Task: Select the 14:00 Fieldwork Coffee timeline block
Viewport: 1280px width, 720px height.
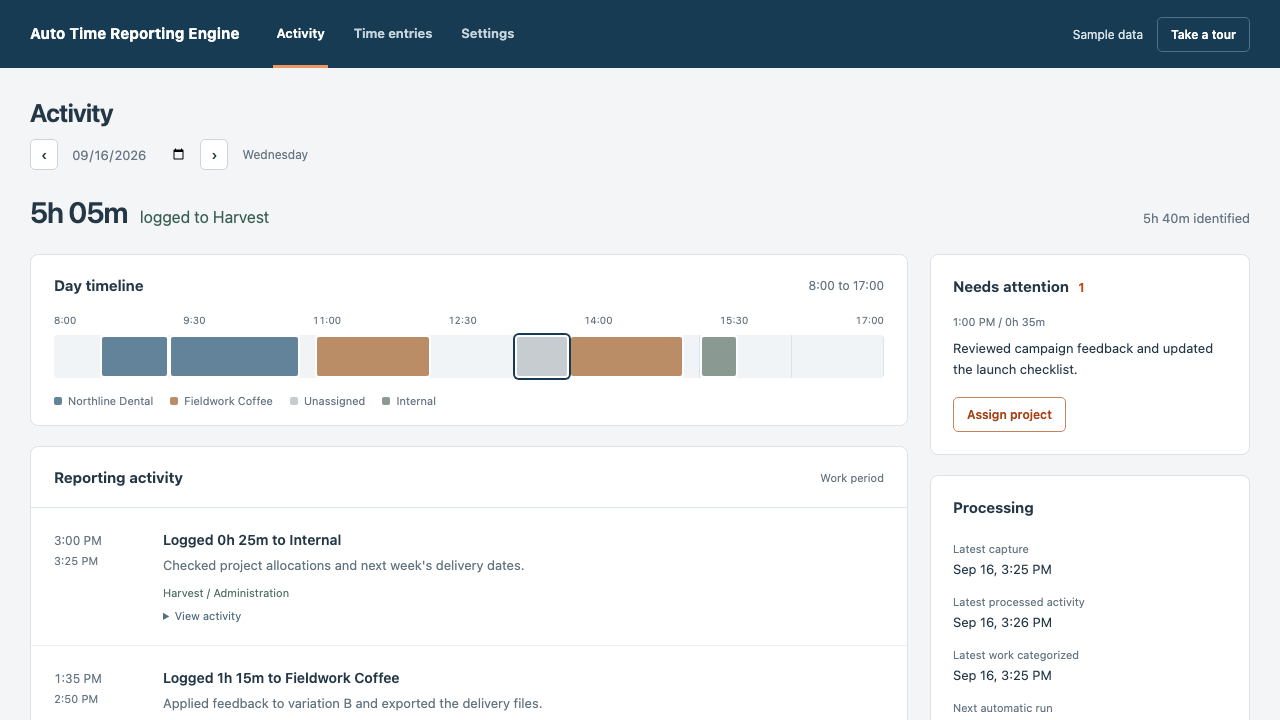Action: 626,357
